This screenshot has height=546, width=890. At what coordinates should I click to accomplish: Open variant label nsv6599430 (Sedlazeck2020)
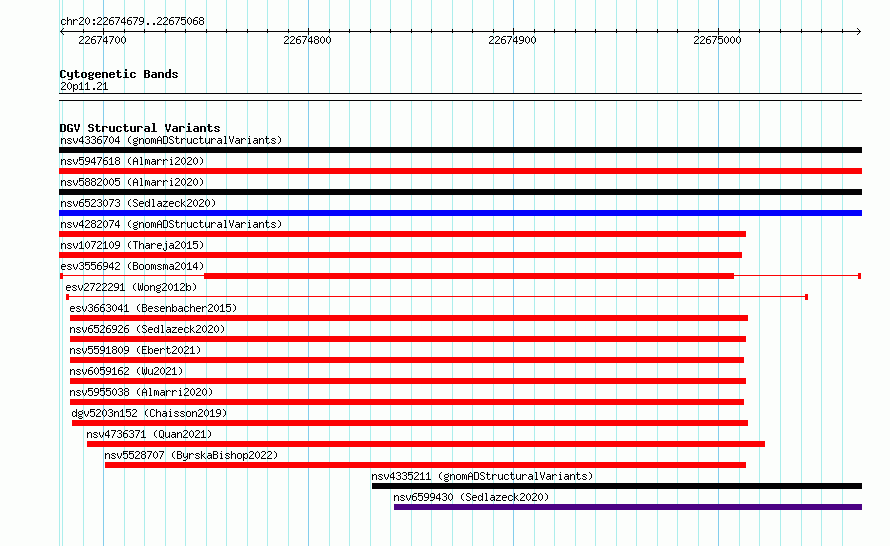(x=471, y=497)
